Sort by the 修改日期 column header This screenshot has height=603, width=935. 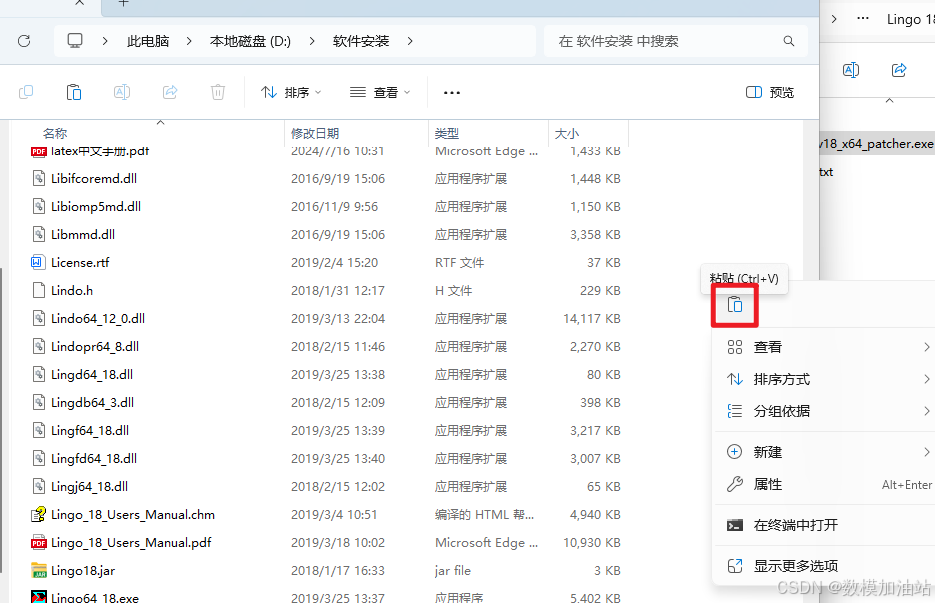315,134
